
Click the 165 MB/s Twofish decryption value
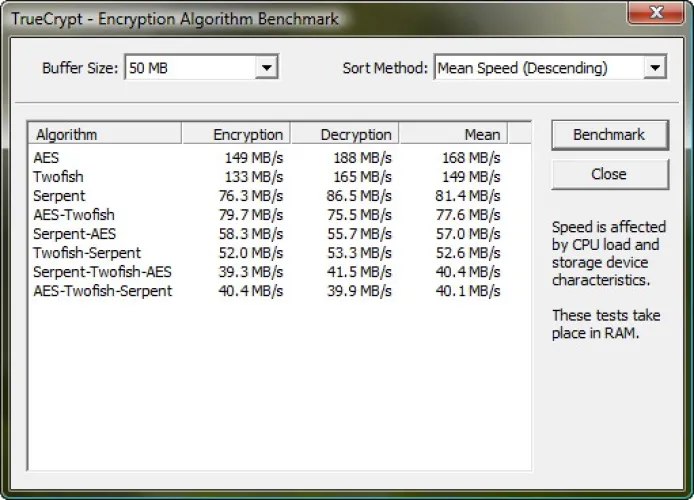pos(362,177)
